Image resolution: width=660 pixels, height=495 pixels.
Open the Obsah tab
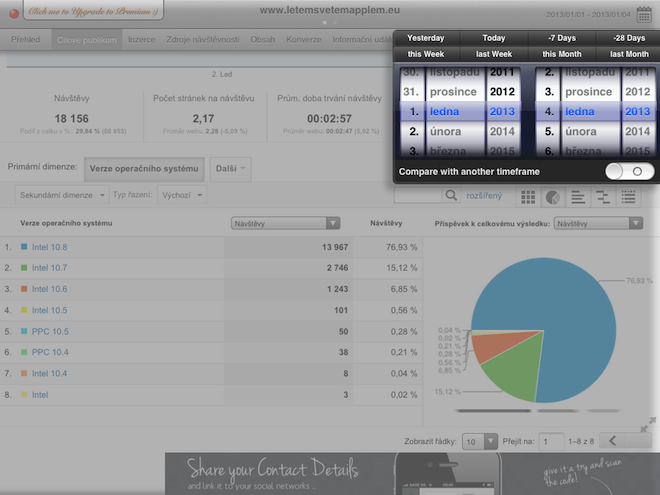click(x=263, y=40)
